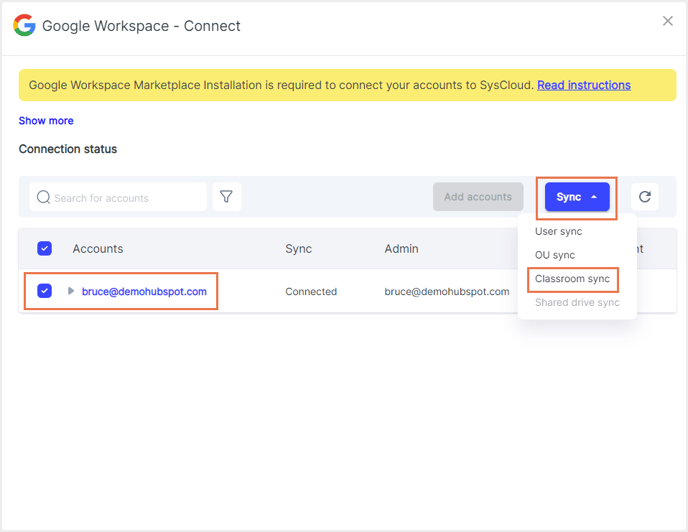Select OU sync from menu
This screenshot has width=688, height=532.
[555, 255]
